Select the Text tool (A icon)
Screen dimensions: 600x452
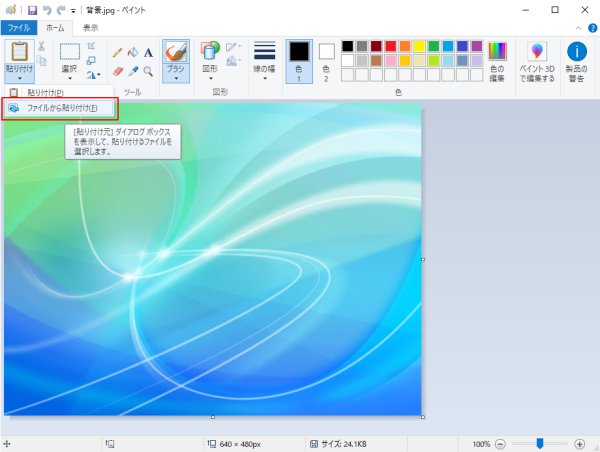148,52
